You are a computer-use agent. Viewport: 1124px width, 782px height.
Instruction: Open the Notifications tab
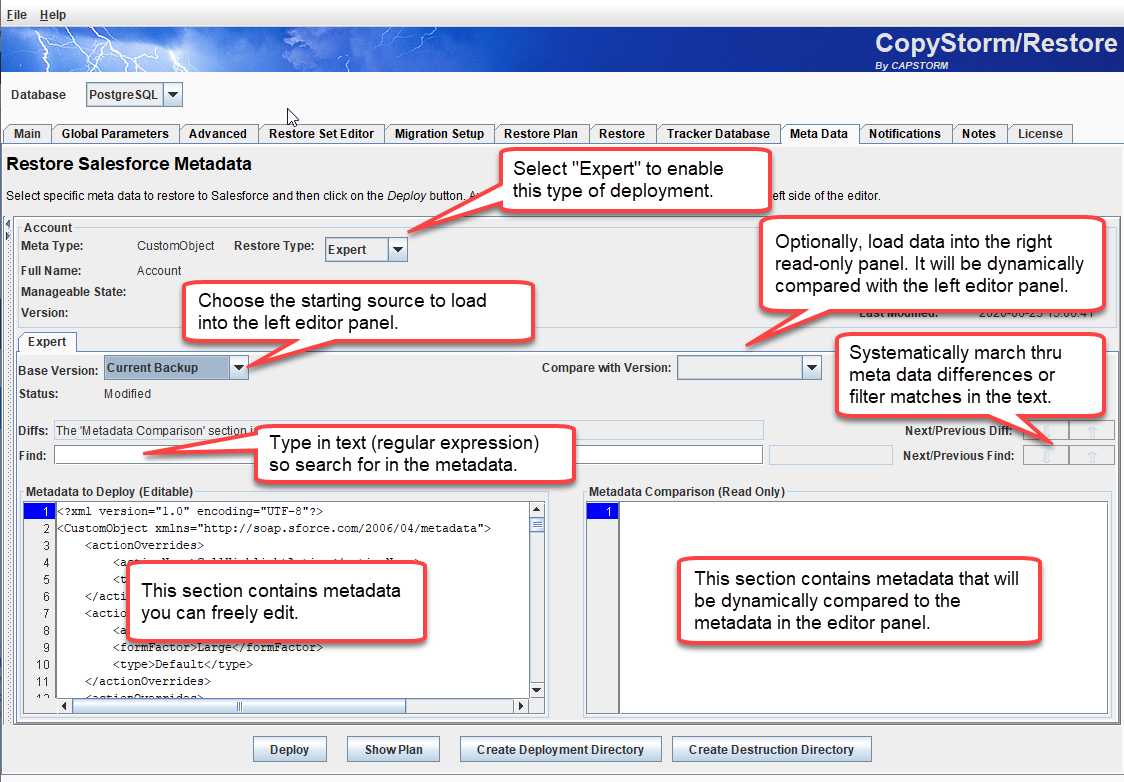tap(905, 133)
